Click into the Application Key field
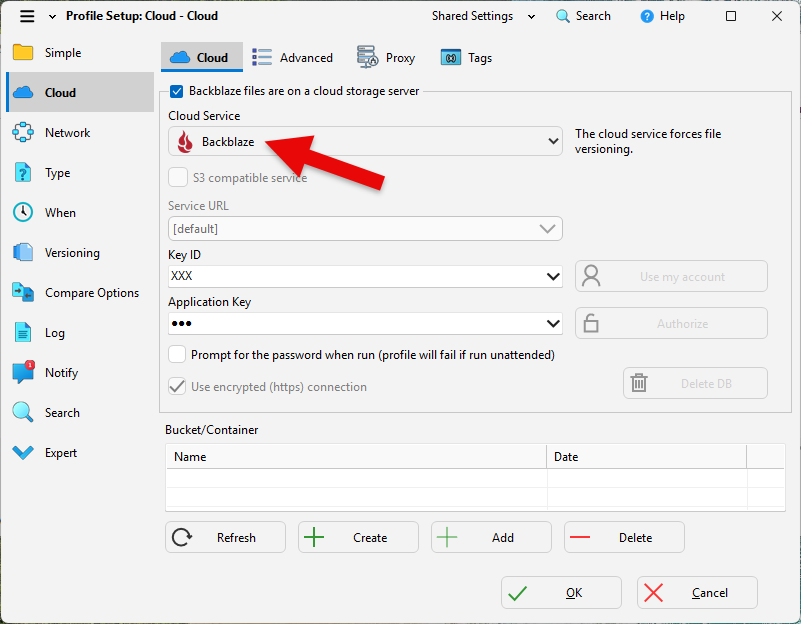 point(356,323)
